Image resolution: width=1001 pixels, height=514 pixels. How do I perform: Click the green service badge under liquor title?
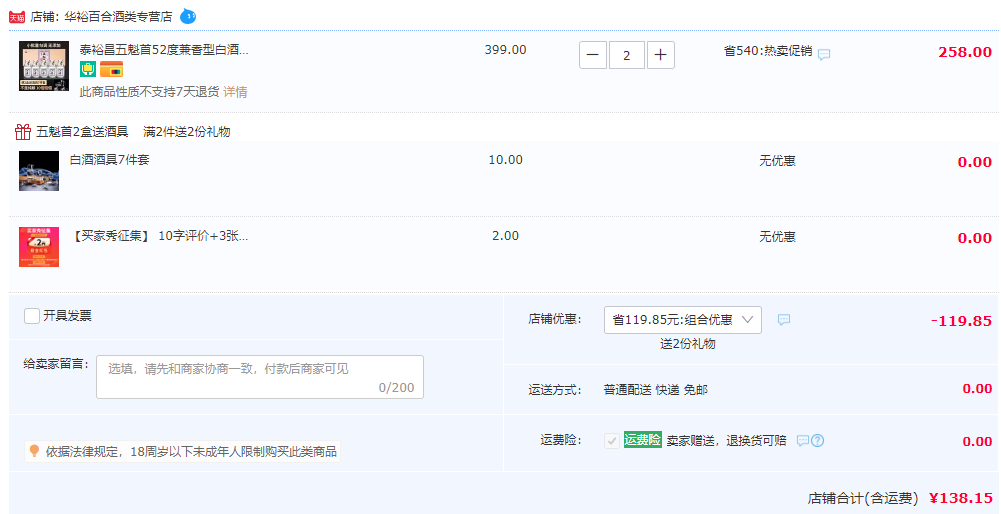point(88,69)
